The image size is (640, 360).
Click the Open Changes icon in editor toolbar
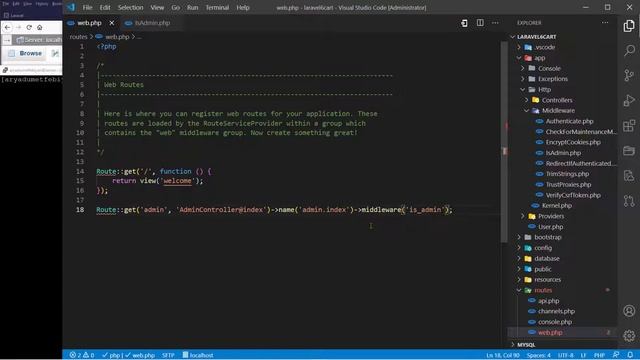click(464, 23)
